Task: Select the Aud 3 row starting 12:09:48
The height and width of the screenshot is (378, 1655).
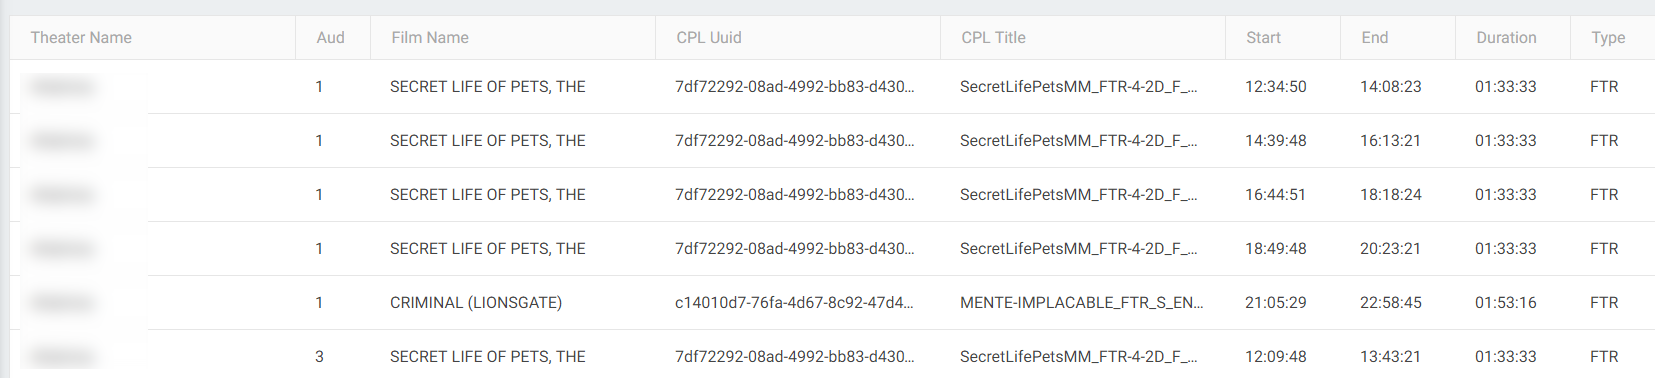Action: pos(832,356)
